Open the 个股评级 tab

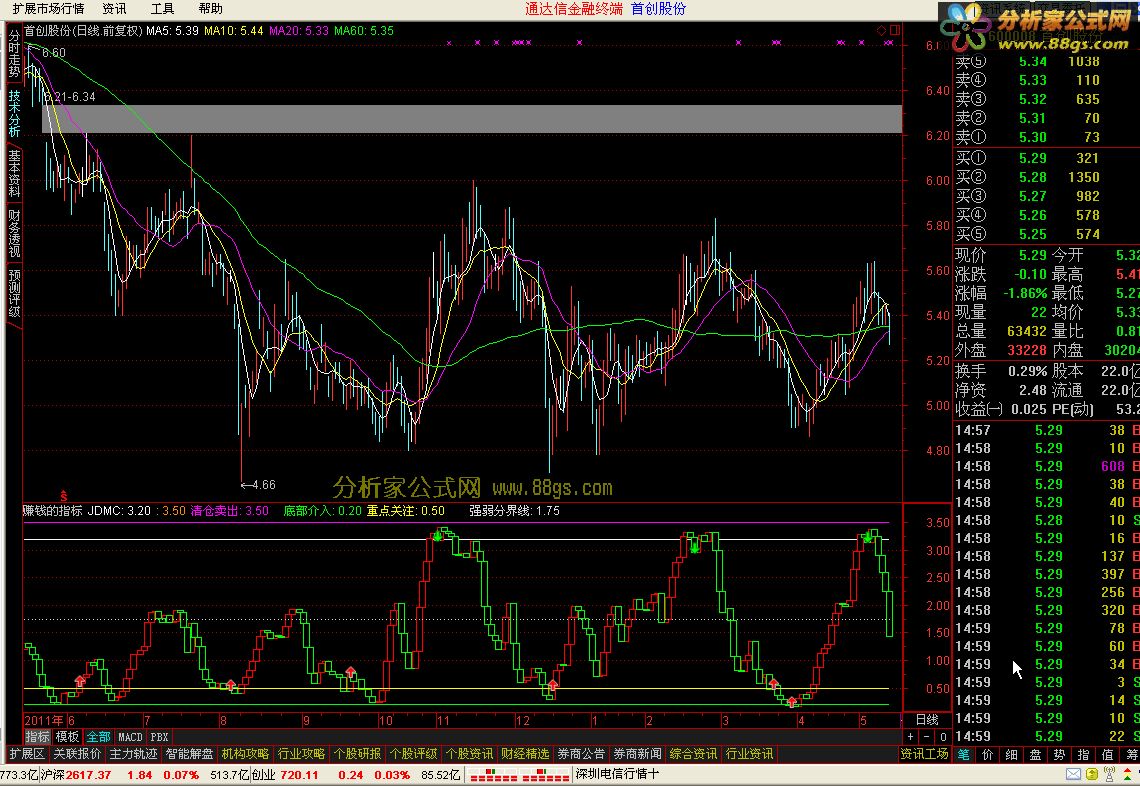[413, 754]
